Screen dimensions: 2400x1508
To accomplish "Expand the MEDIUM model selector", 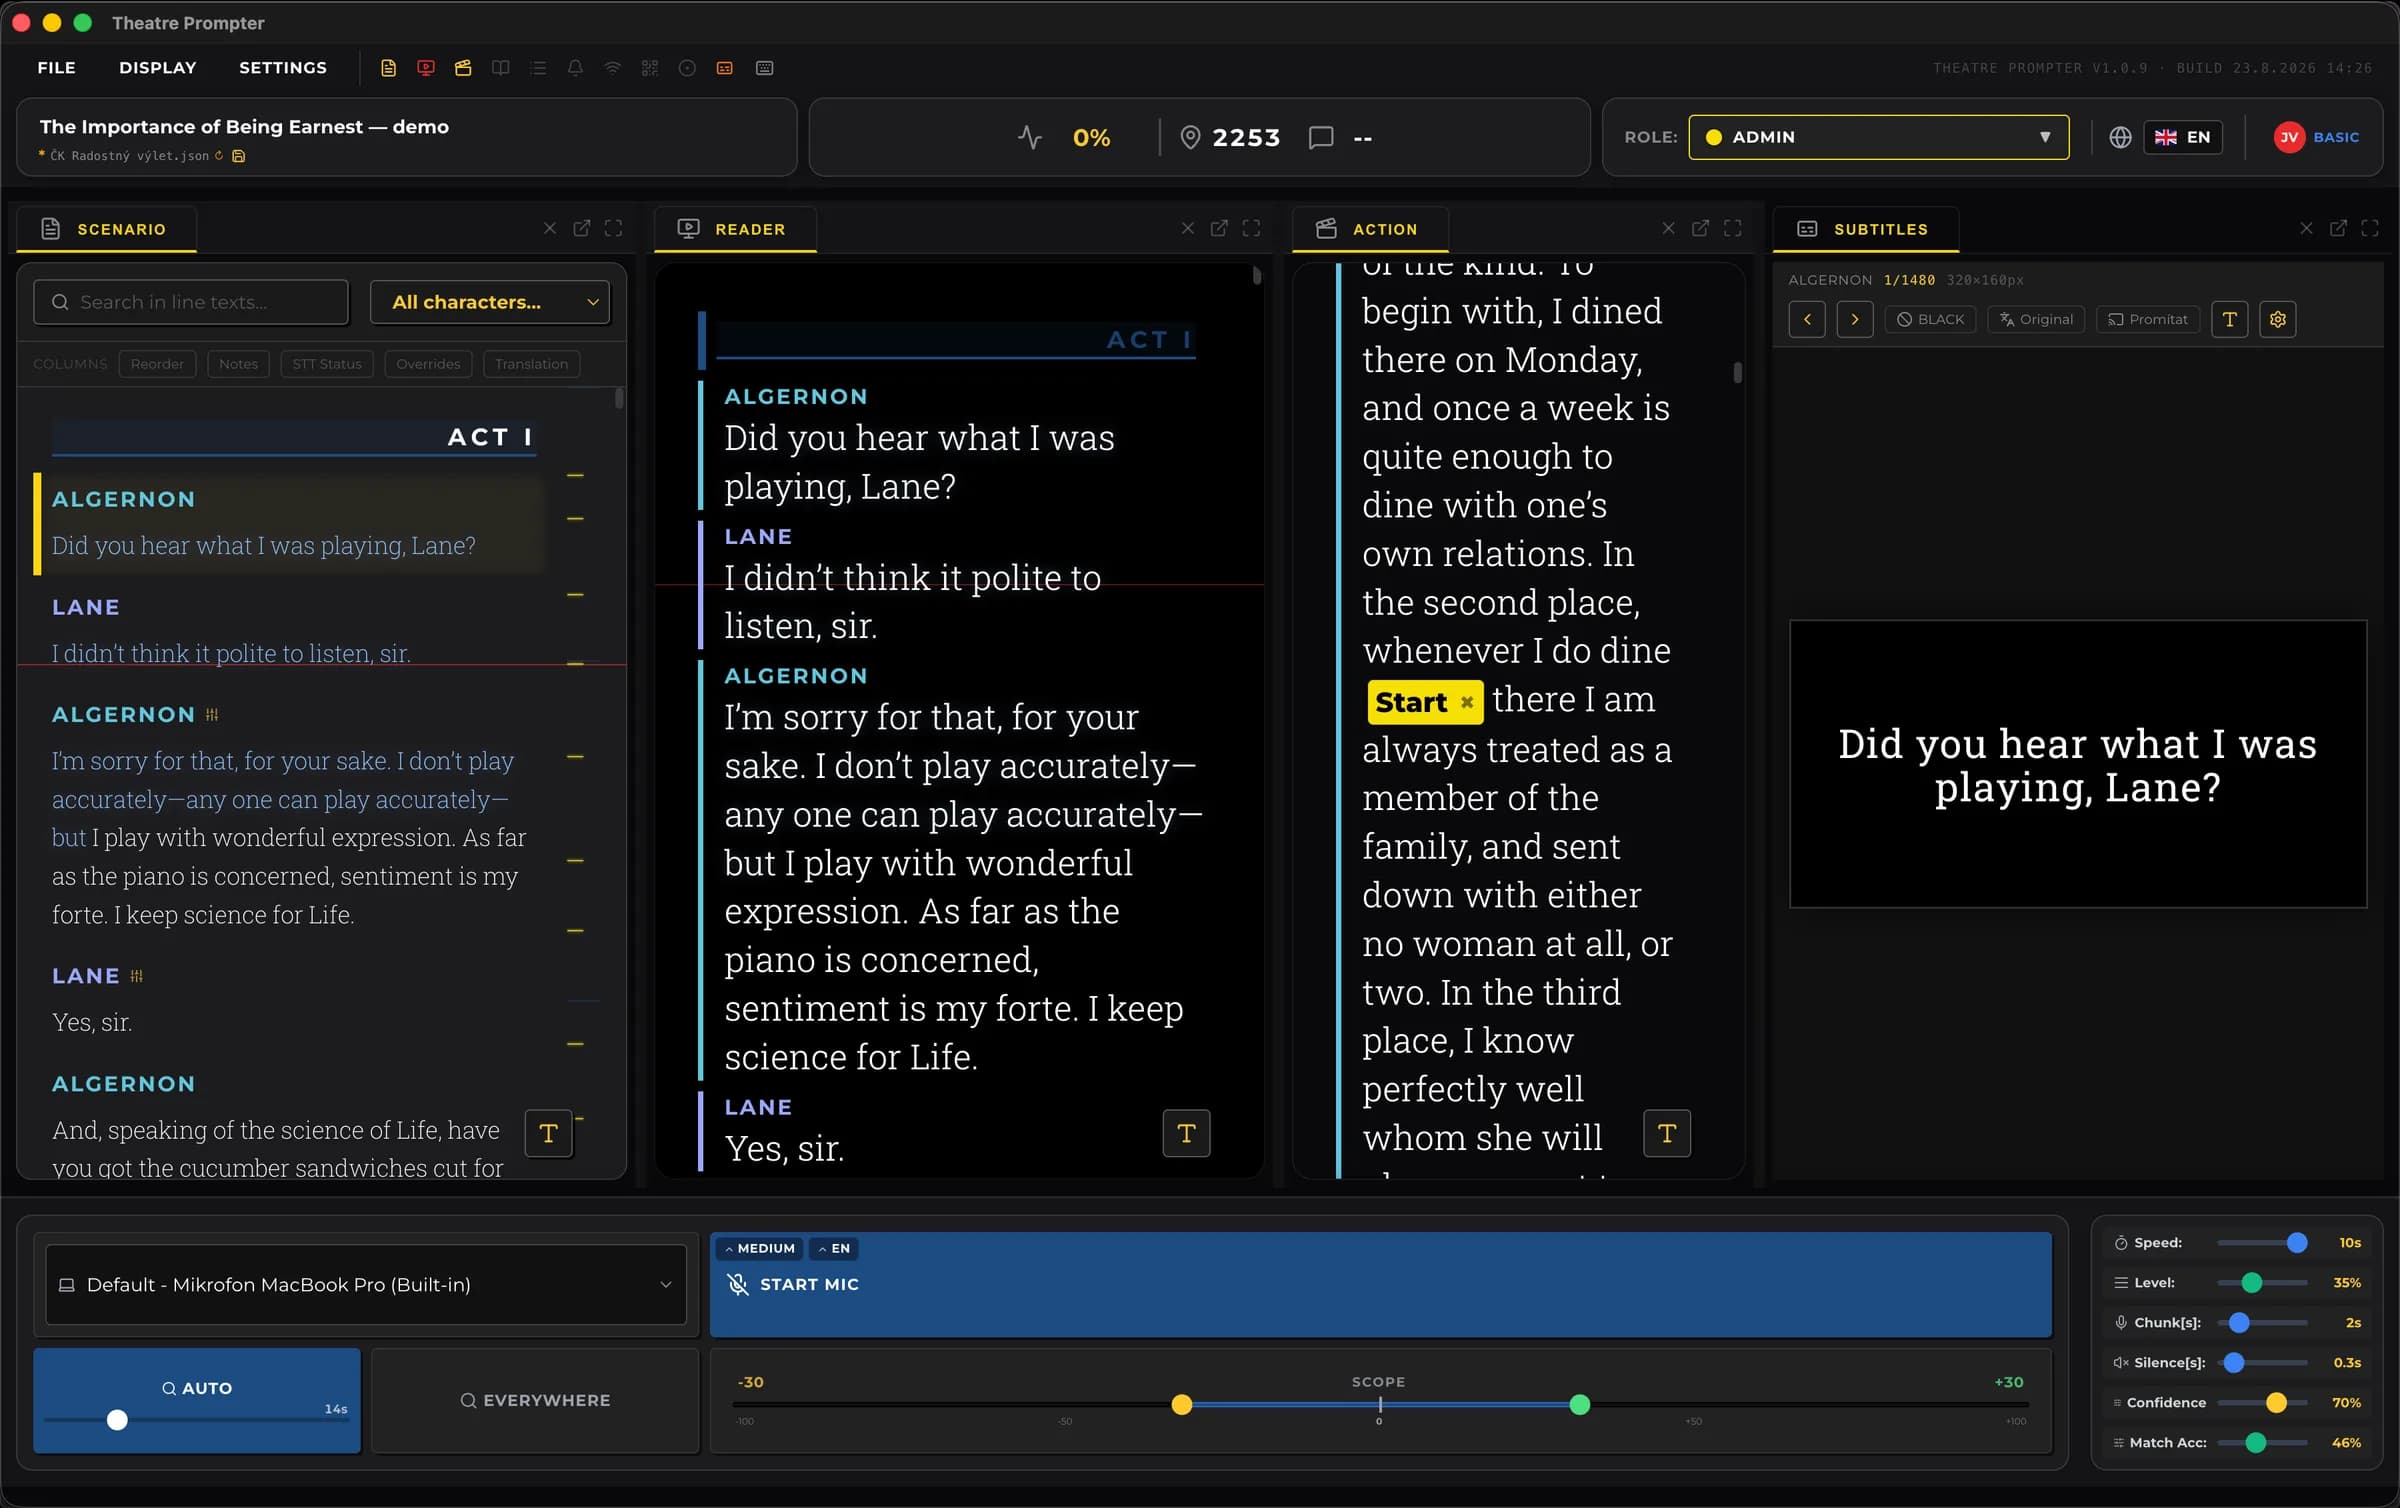I will [x=760, y=1248].
